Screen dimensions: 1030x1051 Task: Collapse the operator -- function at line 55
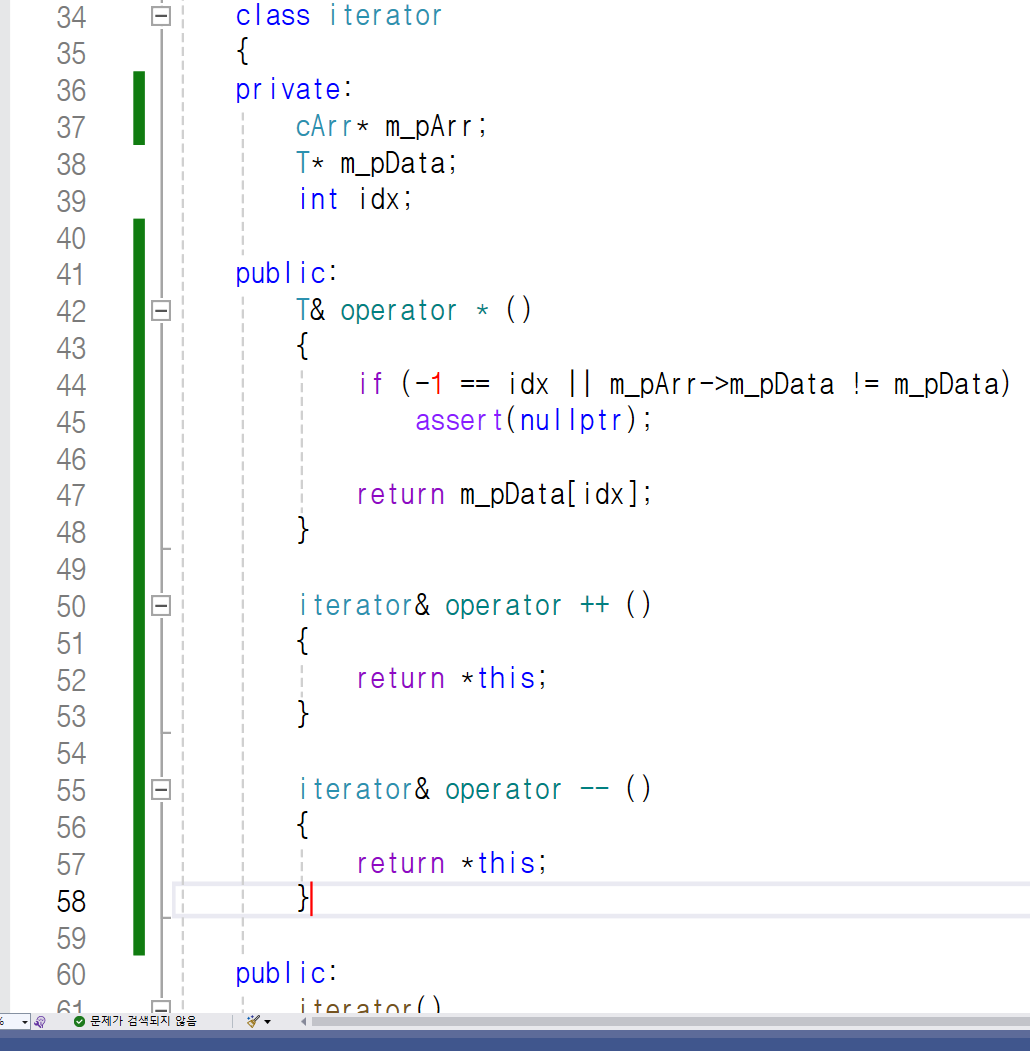(161, 790)
